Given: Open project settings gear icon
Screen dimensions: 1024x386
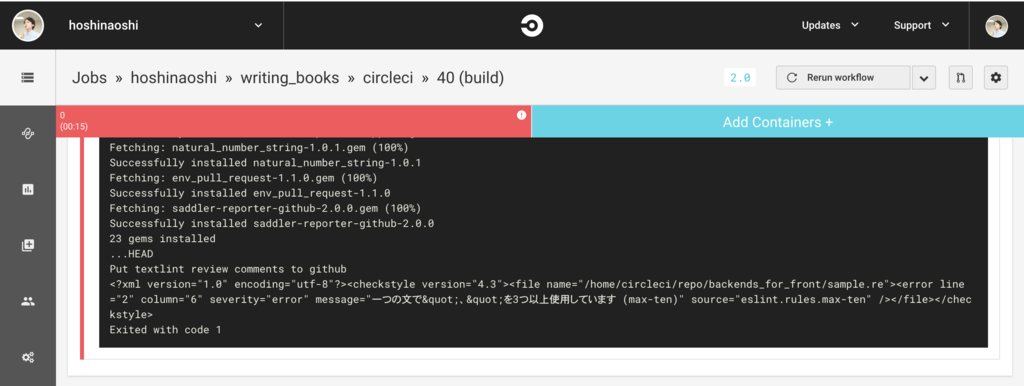Looking at the screenshot, I should (x=995, y=78).
